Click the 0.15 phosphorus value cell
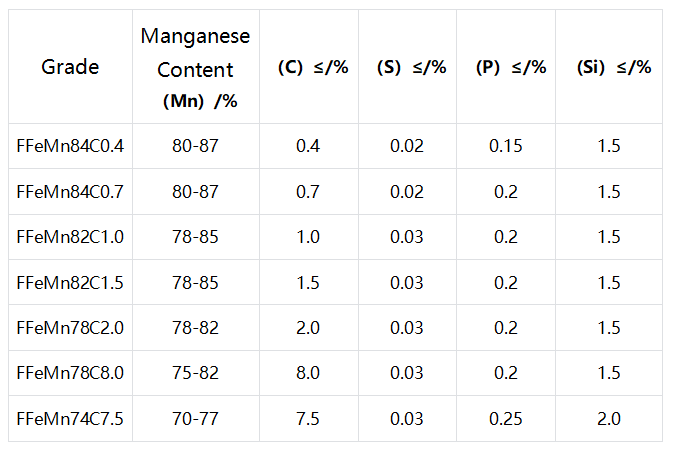The width and height of the screenshot is (675, 453). [506, 146]
